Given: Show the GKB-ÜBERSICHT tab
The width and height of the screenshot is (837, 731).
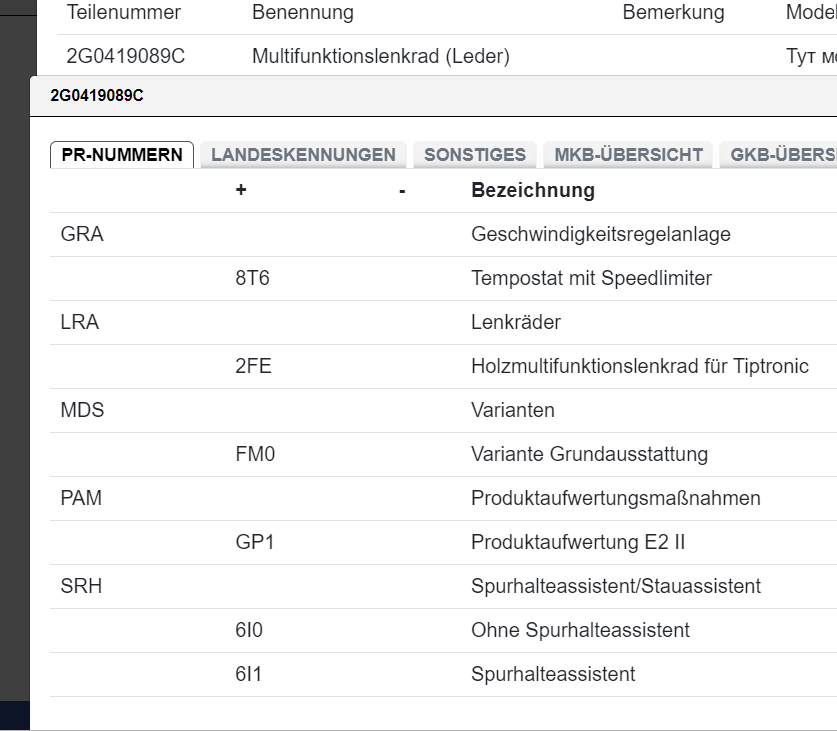Looking at the screenshot, I should [782, 155].
